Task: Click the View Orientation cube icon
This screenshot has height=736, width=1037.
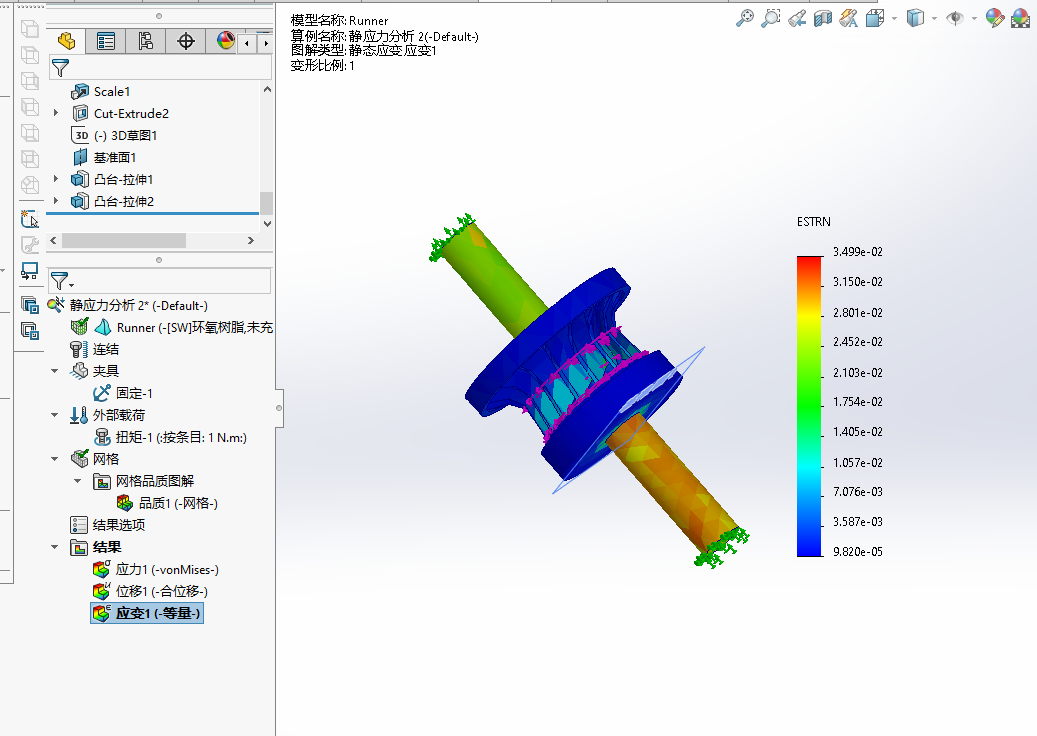Action: point(875,18)
